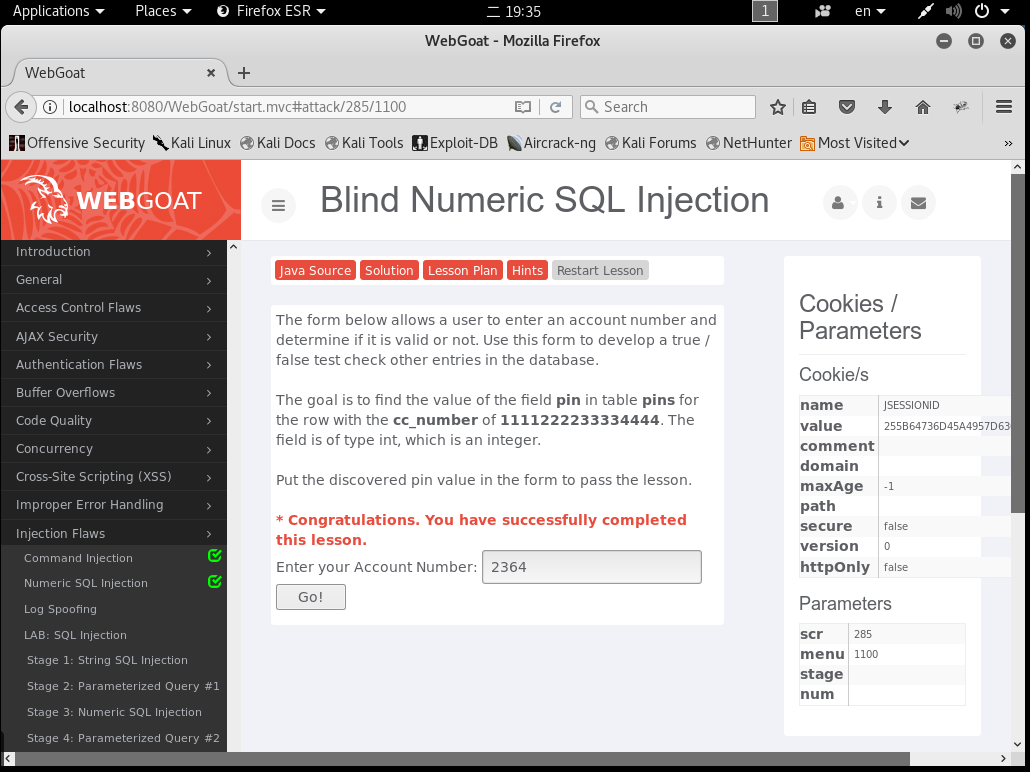View Java Source button
Screen dimensions: 1030x772
pyautogui.click(x=315, y=271)
